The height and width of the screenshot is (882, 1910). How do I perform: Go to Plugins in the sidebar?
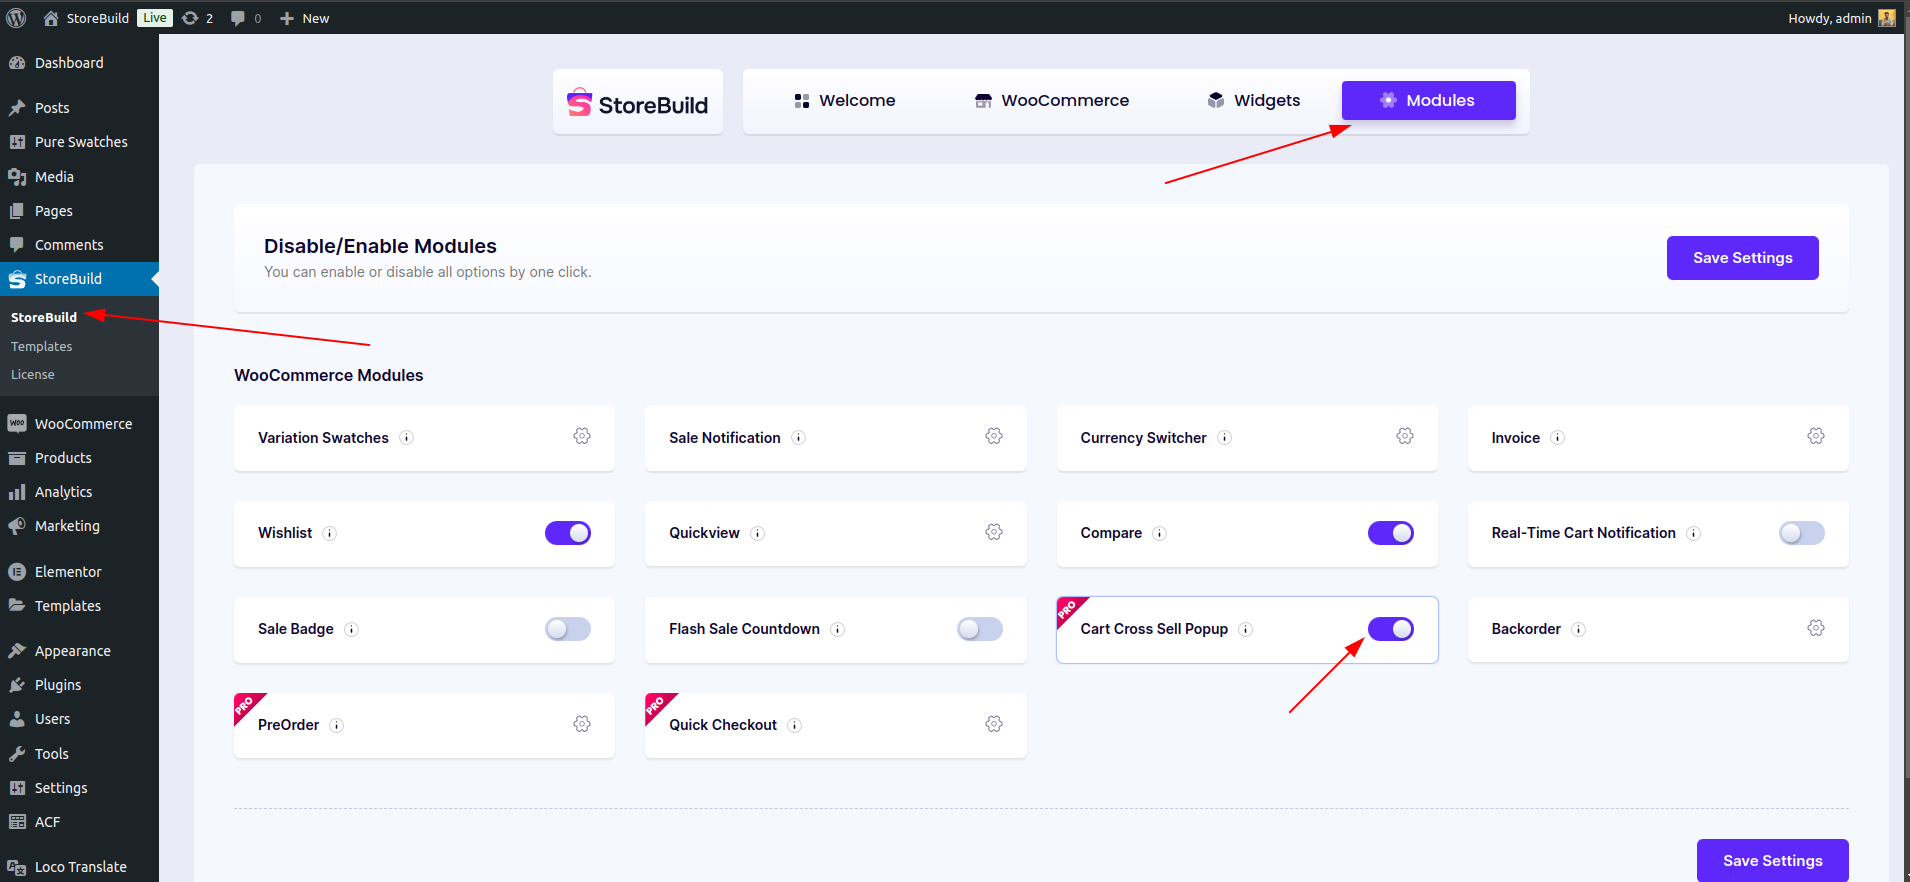79,685
